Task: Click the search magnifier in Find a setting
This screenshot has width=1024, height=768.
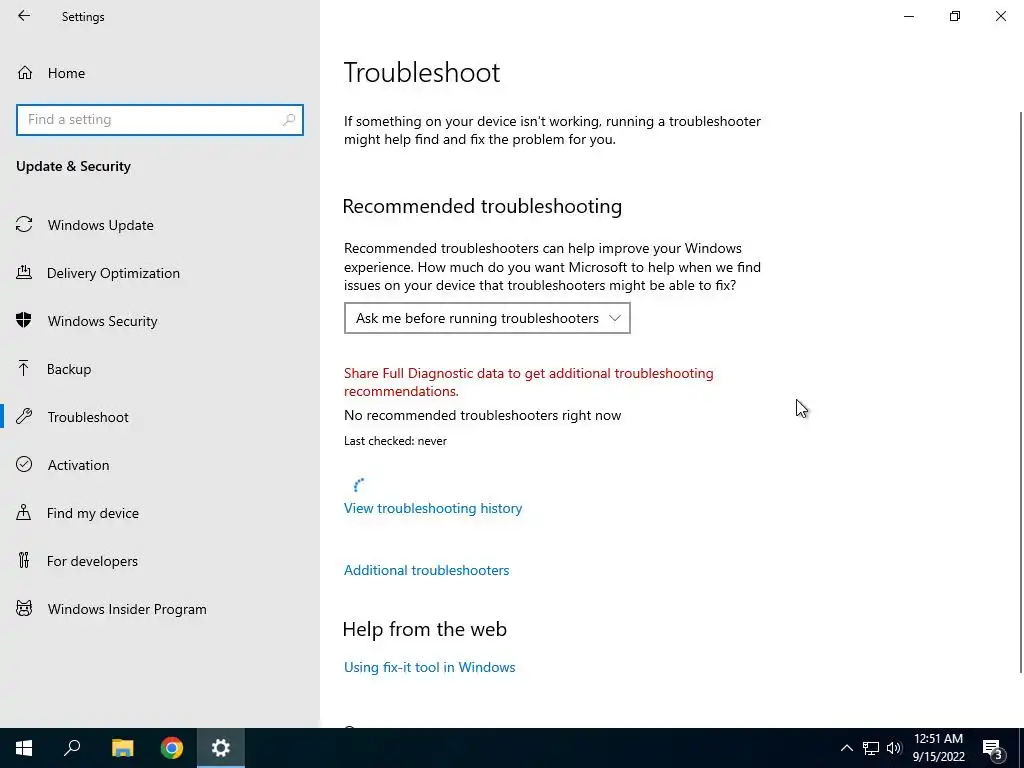Action: click(x=289, y=120)
